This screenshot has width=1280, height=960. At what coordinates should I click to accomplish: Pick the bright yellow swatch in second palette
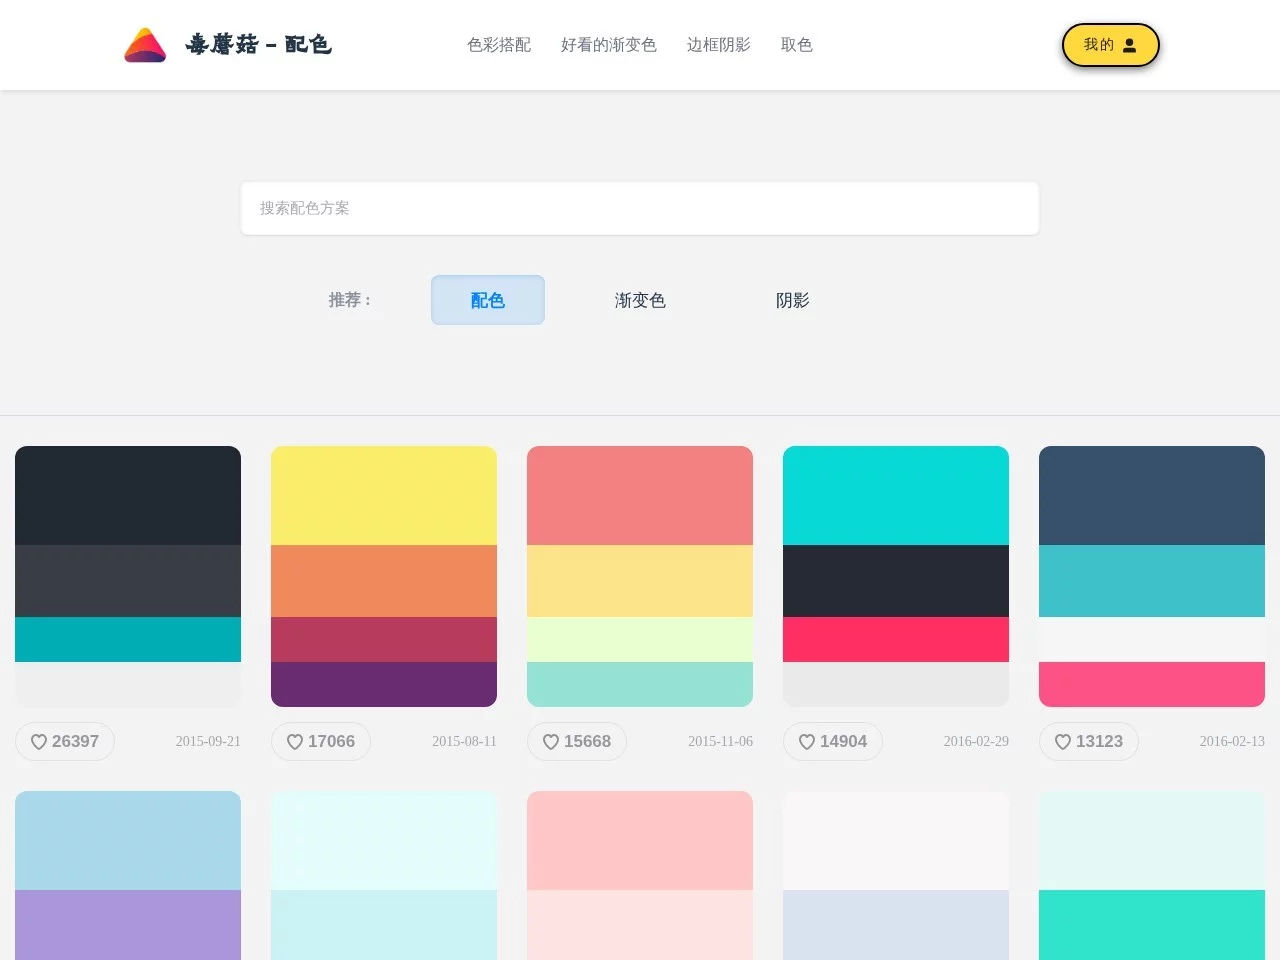pos(384,495)
